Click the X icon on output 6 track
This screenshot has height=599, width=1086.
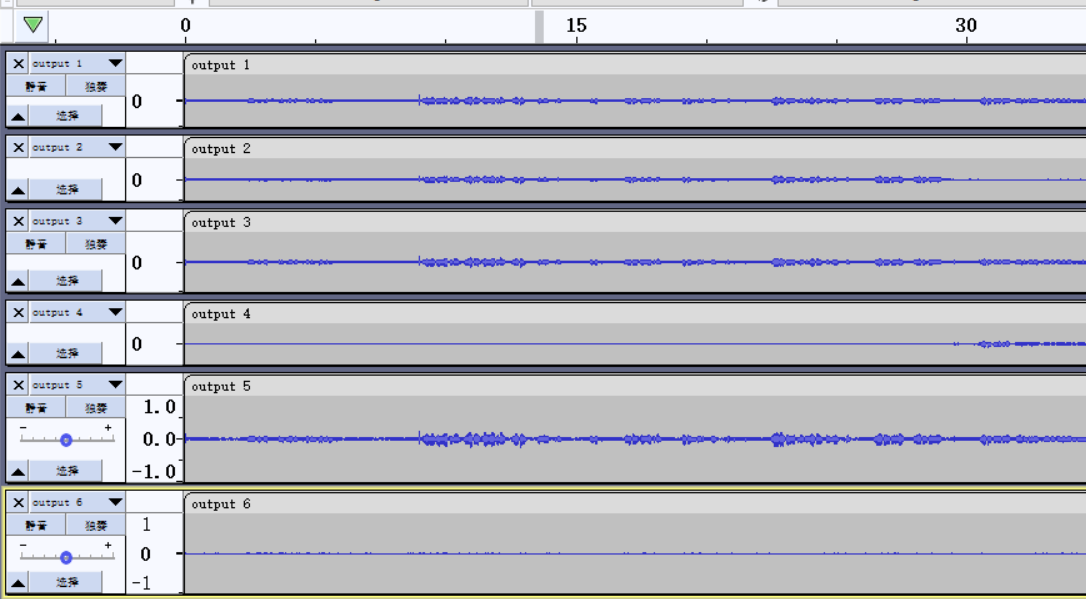(19, 503)
